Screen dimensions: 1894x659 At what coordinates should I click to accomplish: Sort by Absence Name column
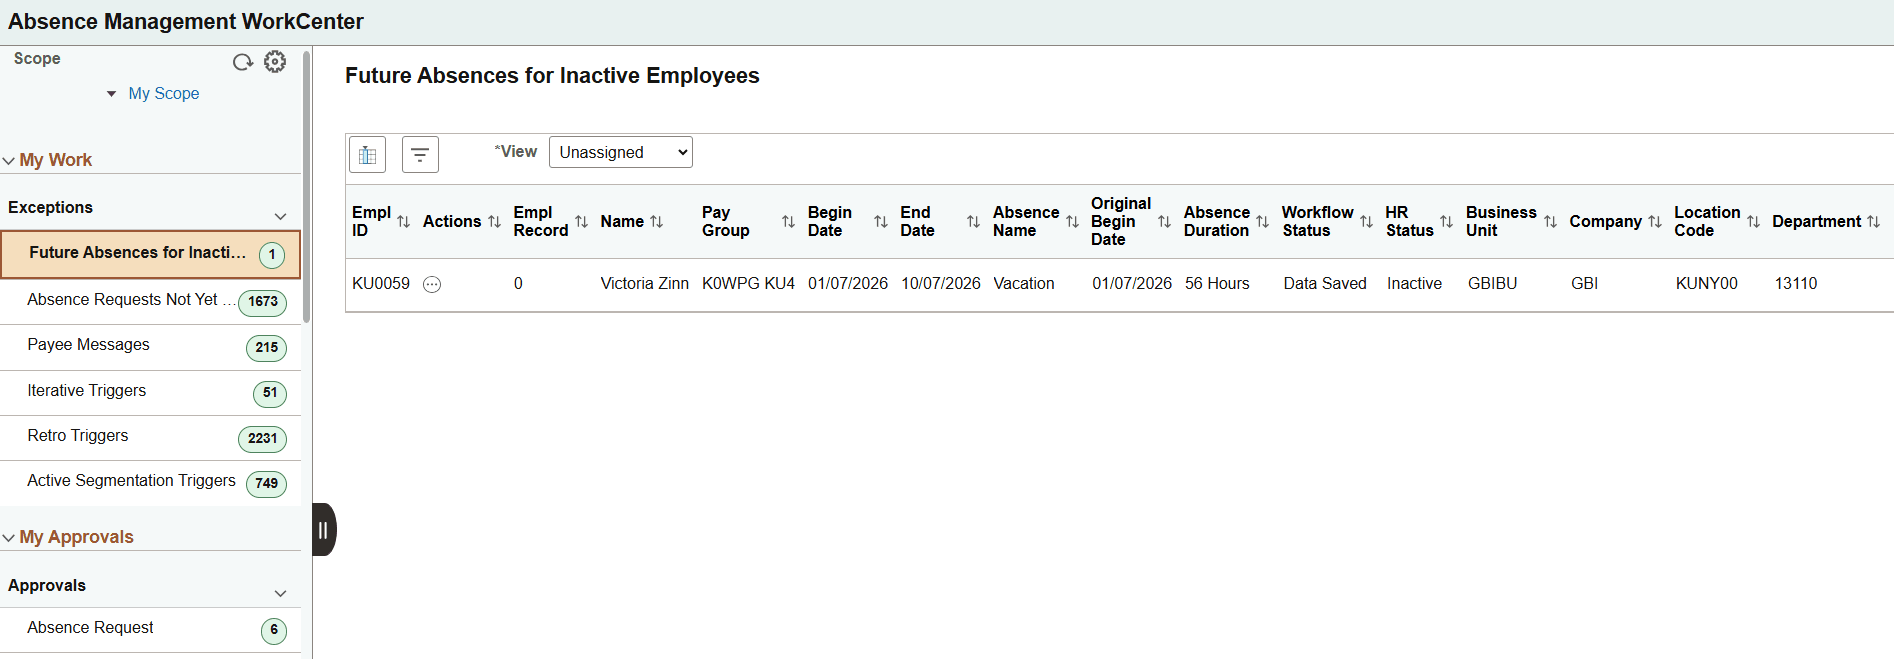[1072, 222]
